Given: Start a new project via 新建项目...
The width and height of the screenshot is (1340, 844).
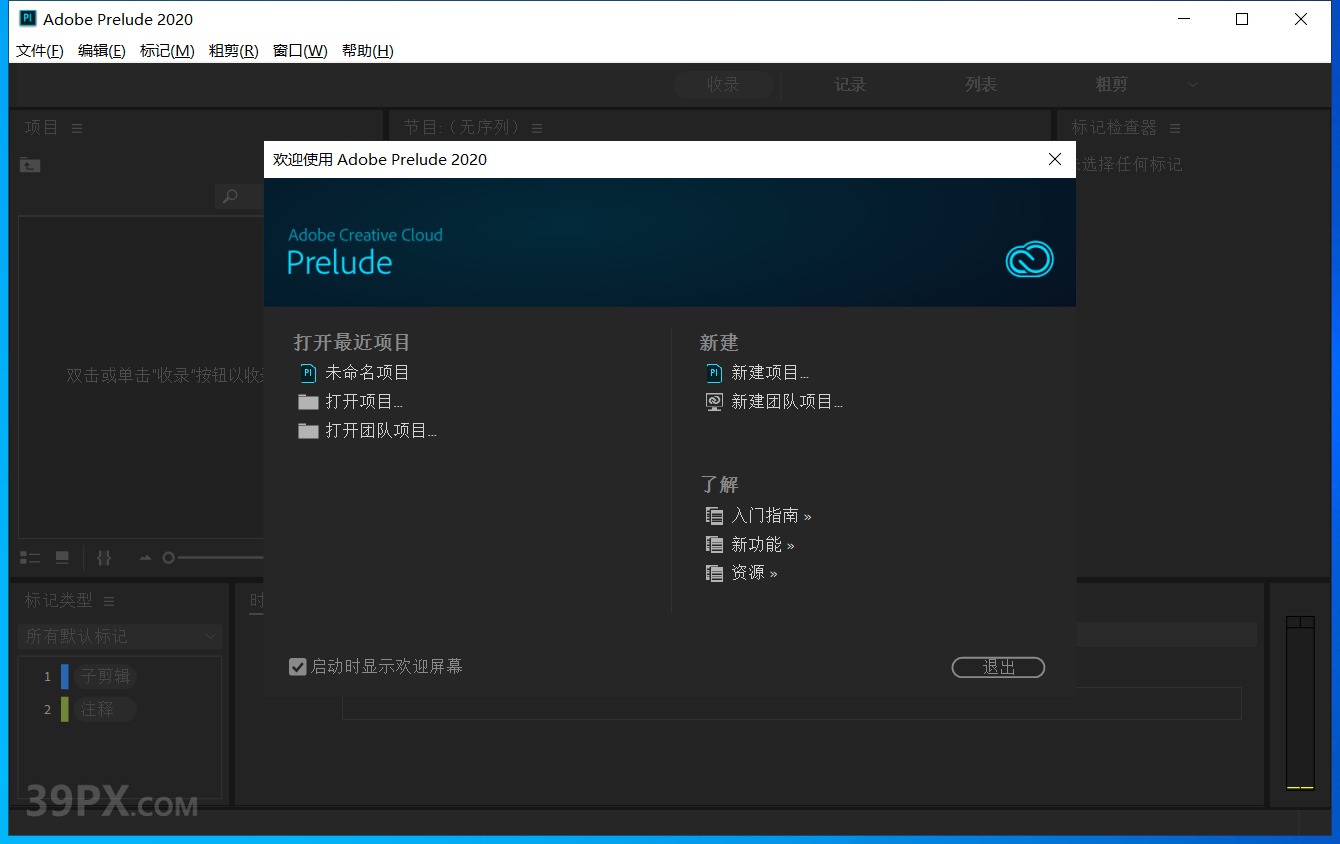Looking at the screenshot, I should (x=770, y=373).
